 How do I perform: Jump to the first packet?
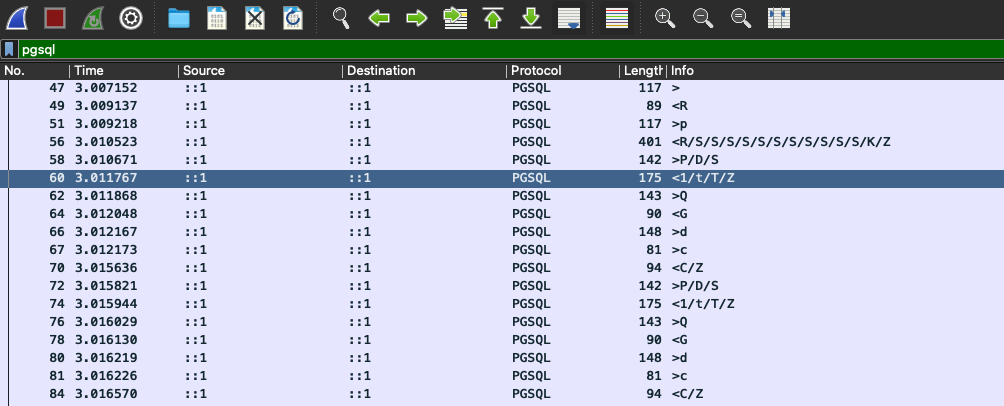(x=493, y=17)
